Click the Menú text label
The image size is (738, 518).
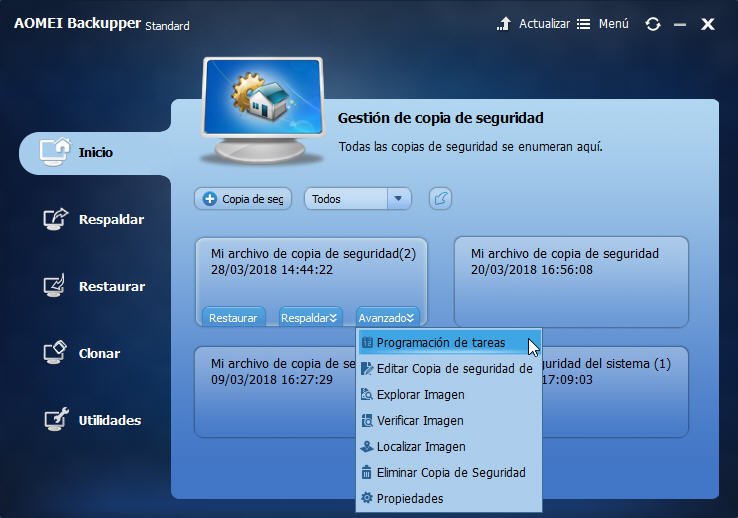point(614,24)
